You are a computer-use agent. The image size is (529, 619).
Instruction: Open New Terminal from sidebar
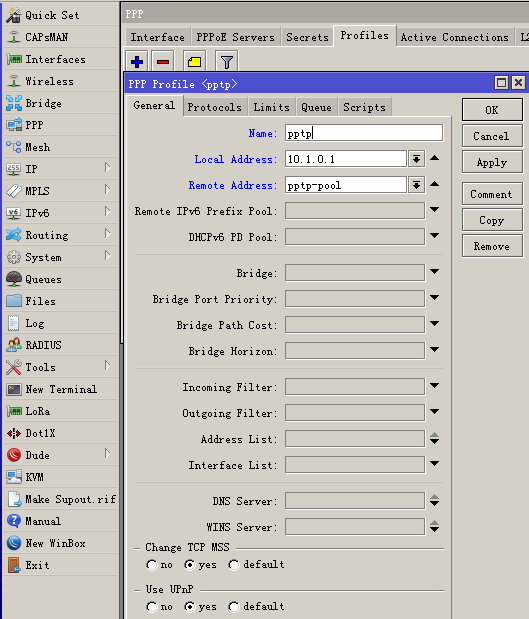[x=61, y=389]
